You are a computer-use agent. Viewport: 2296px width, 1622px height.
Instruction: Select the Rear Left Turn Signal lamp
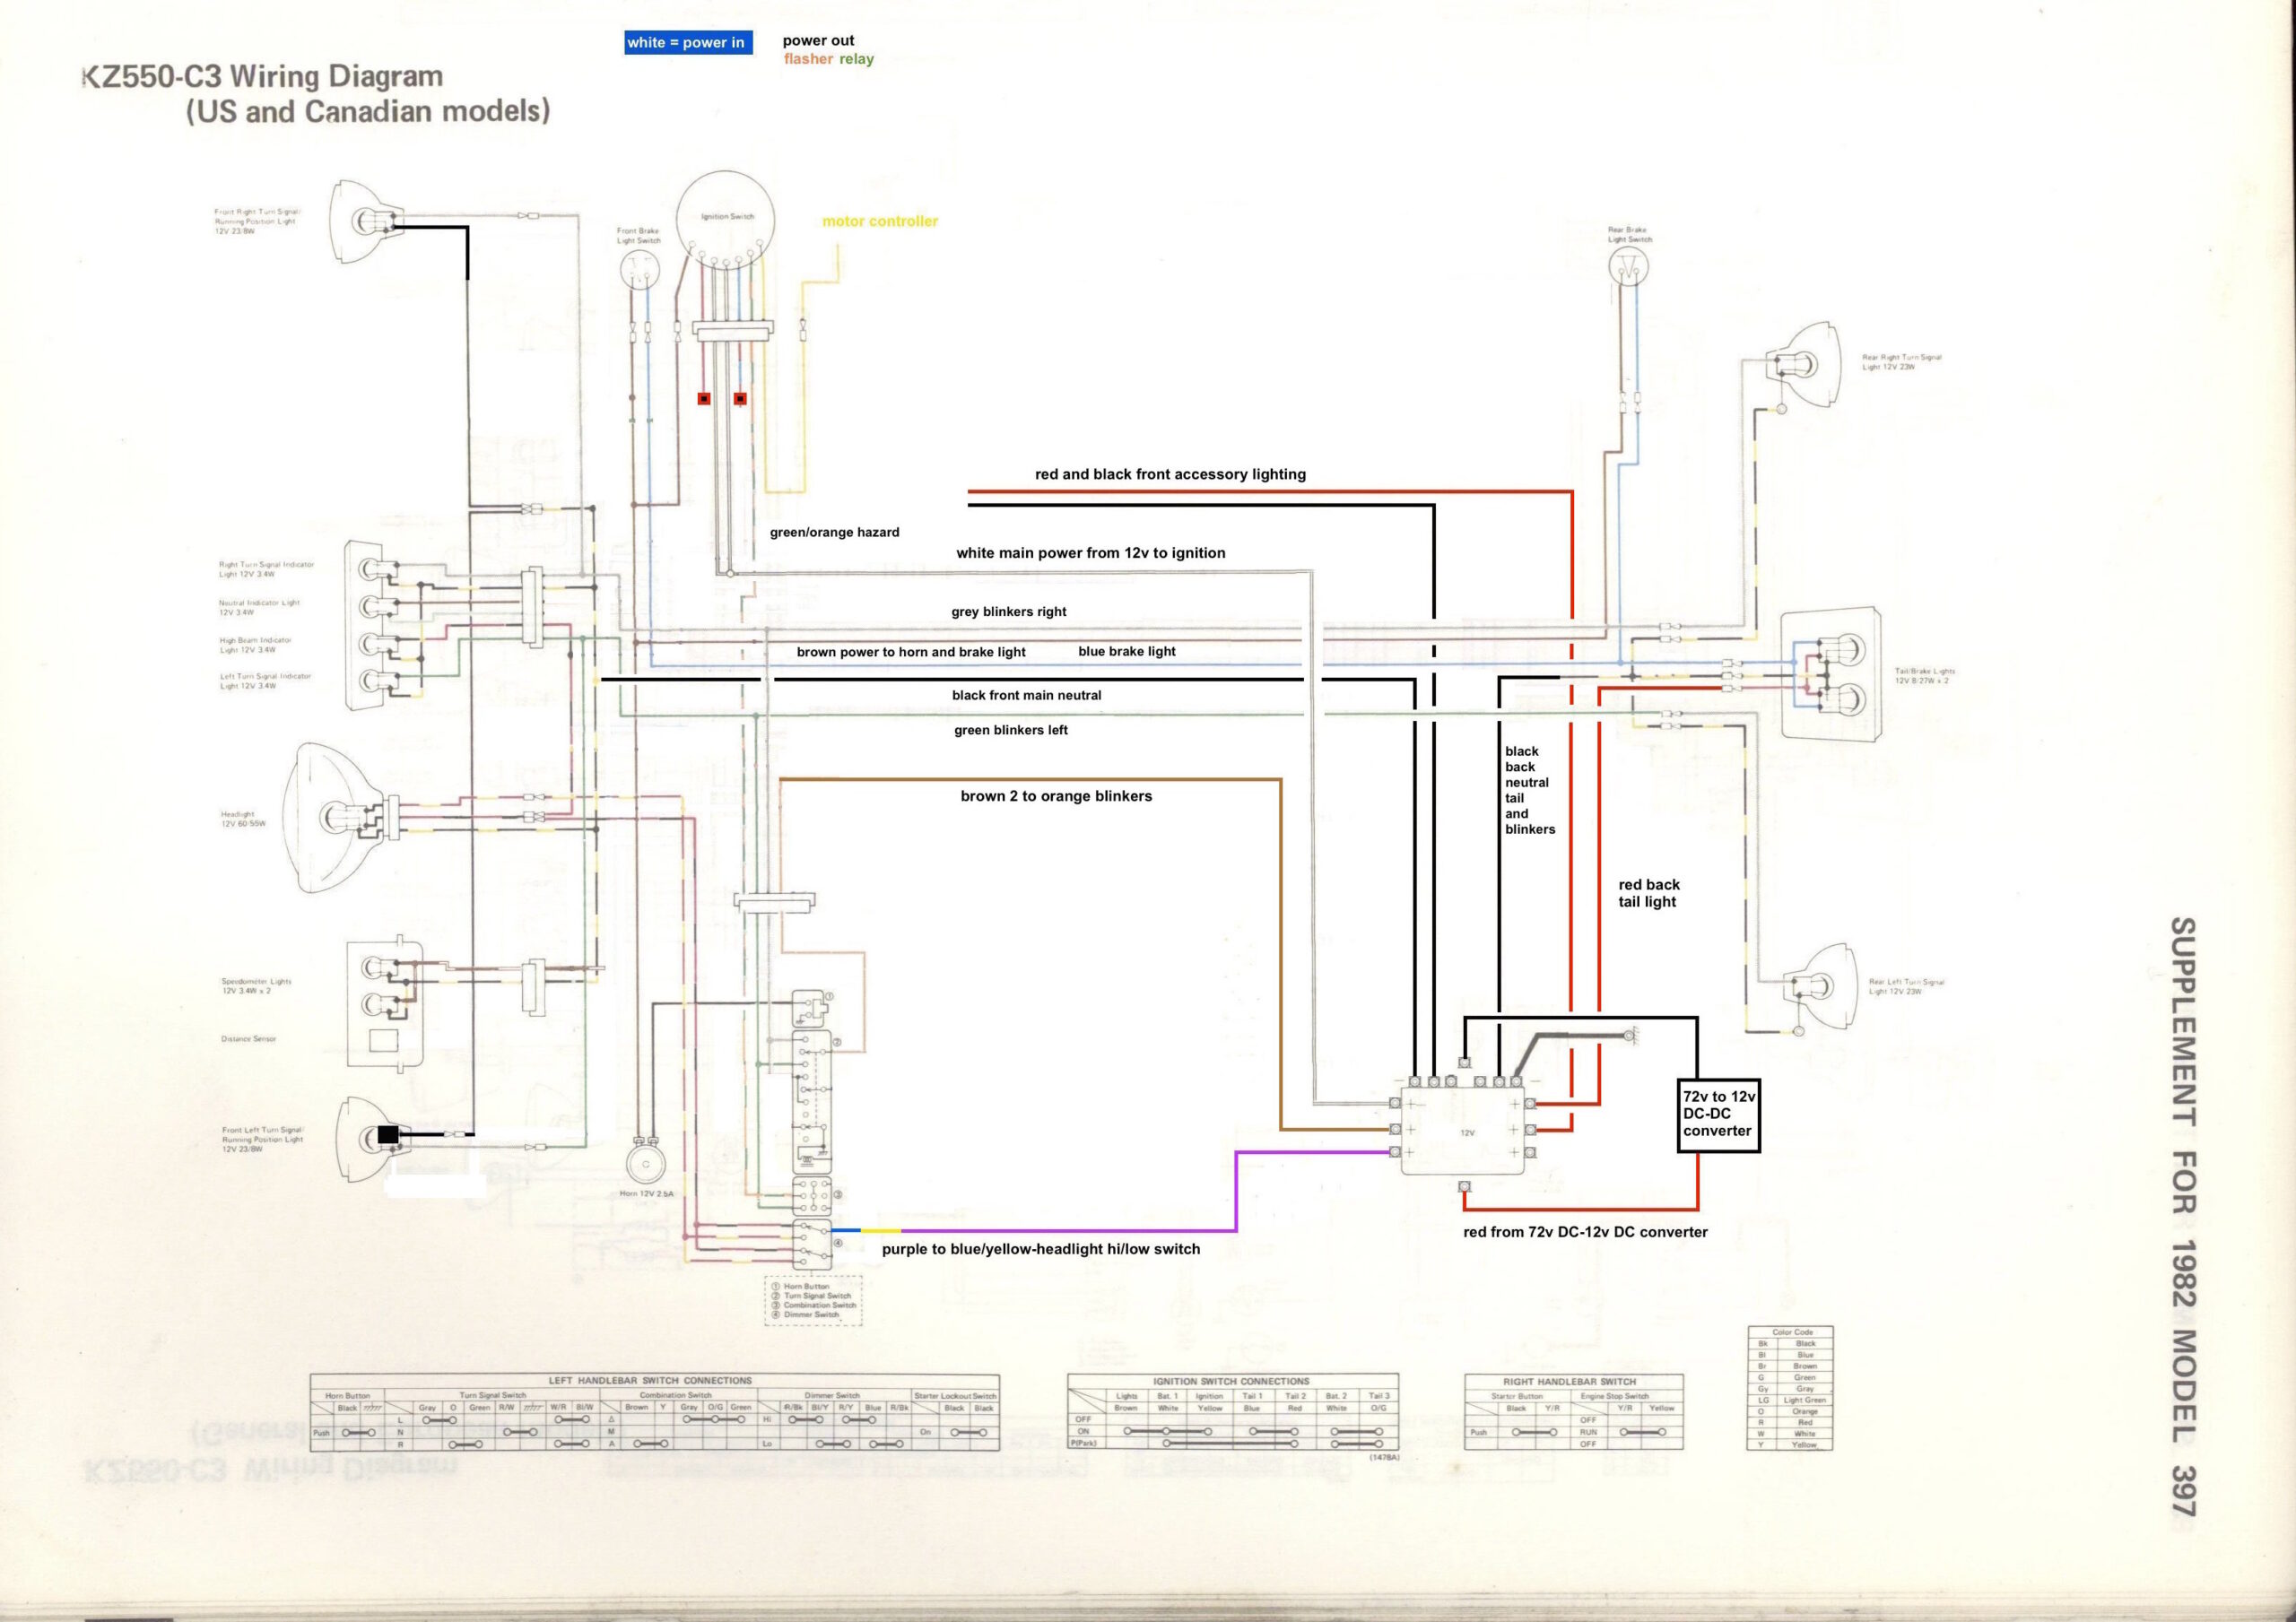pyautogui.click(x=1822, y=987)
